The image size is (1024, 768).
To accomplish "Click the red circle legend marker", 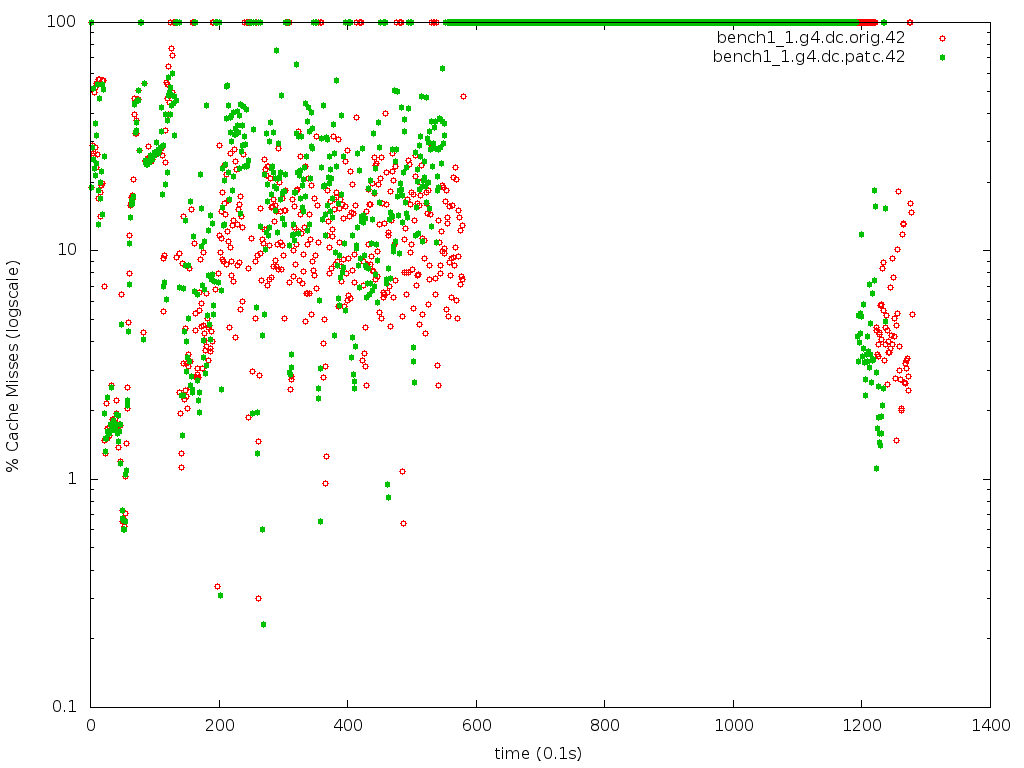I will [941, 38].
